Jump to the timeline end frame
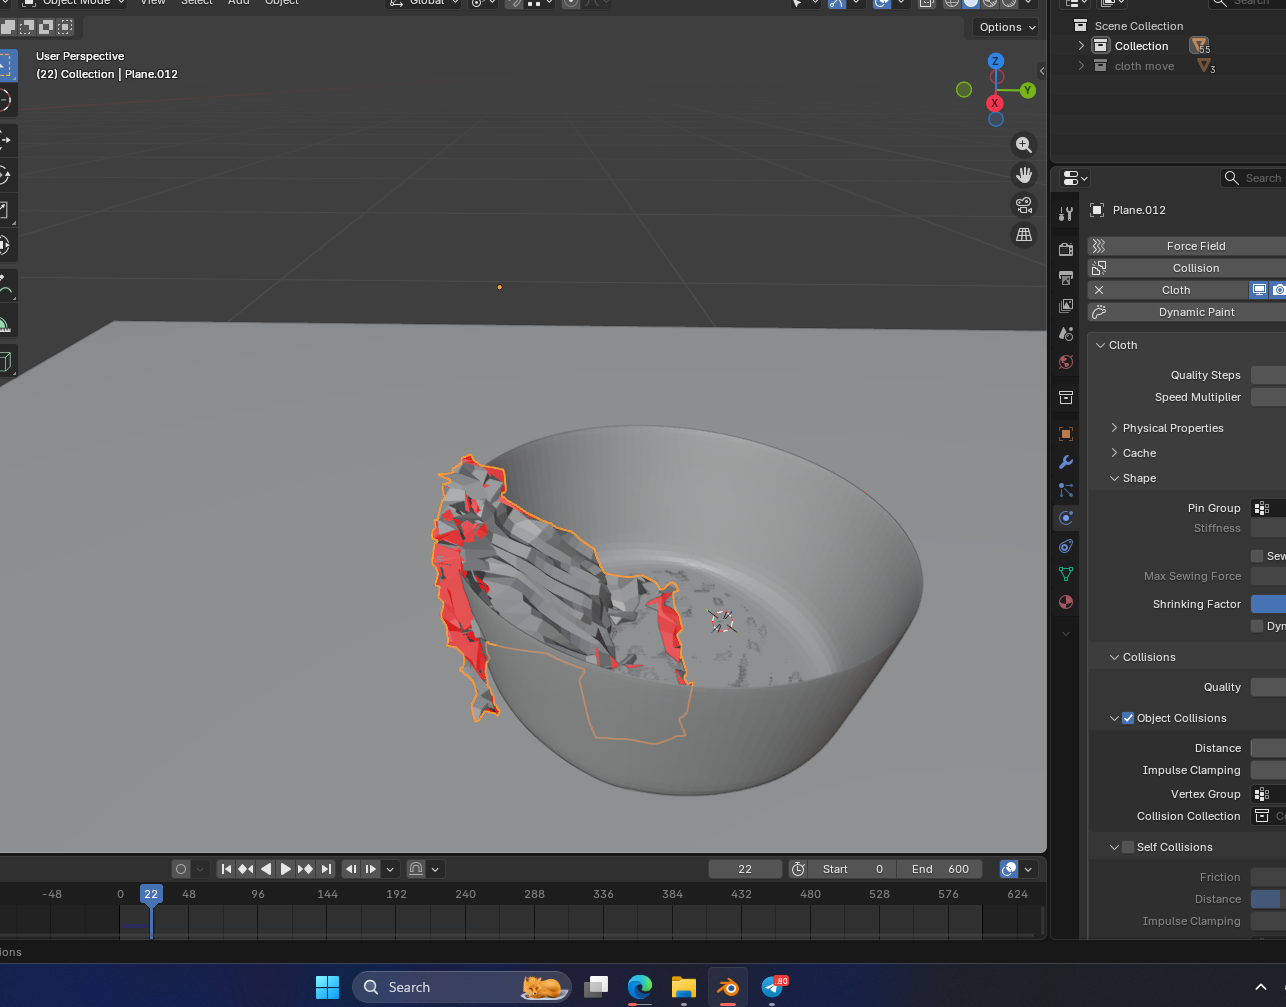This screenshot has height=1007, width=1286. (x=326, y=869)
